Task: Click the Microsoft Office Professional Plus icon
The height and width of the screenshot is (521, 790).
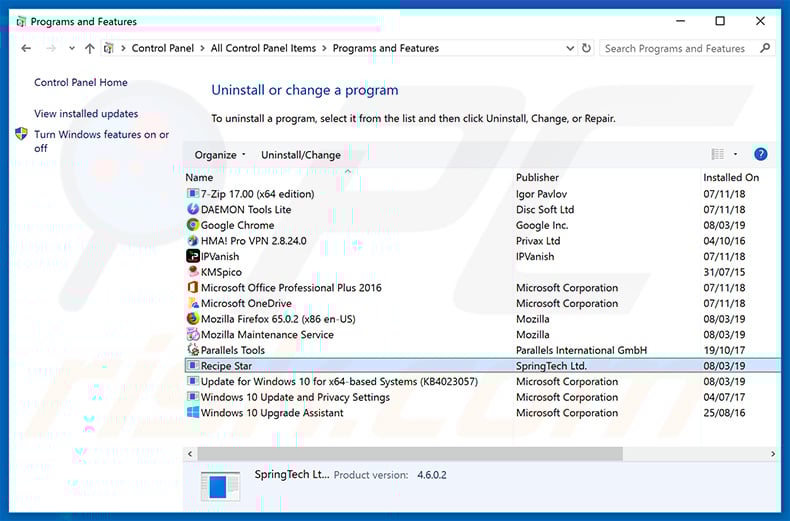Action: click(x=193, y=287)
